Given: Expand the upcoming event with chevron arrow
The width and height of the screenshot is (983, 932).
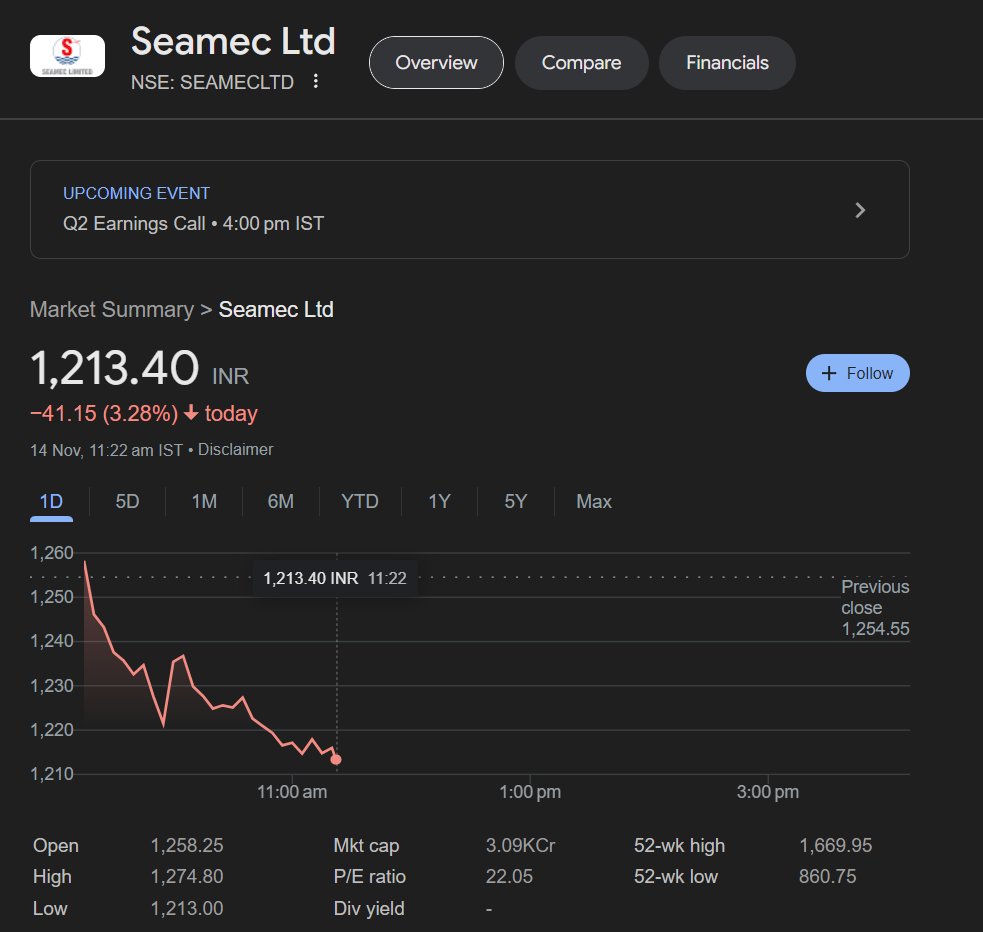Looking at the screenshot, I should (860, 210).
